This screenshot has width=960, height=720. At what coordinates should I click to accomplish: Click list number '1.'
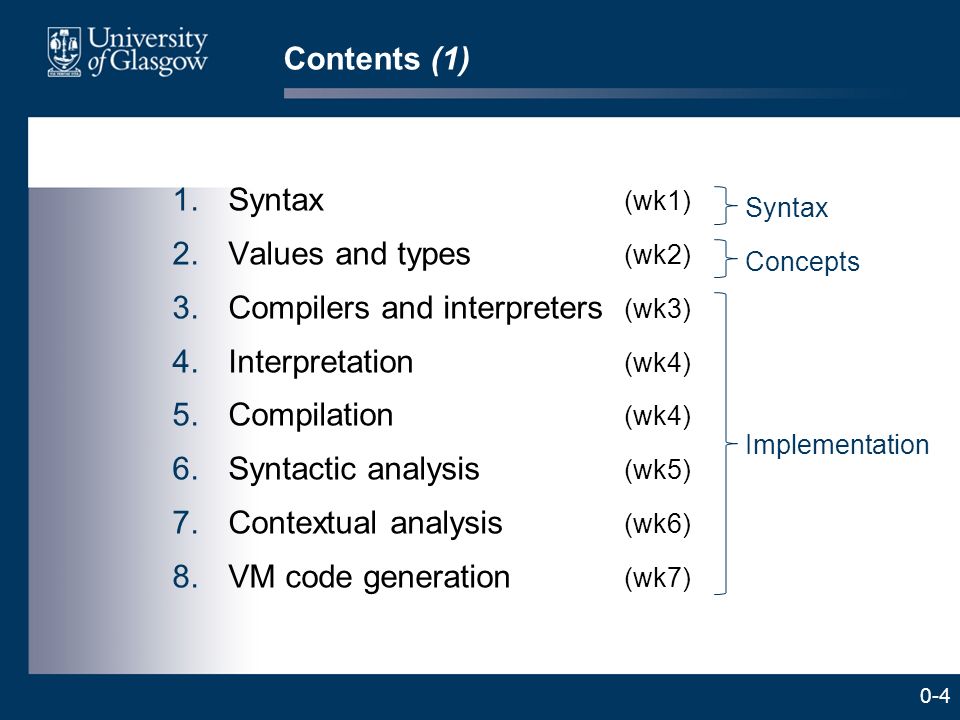(186, 200)
